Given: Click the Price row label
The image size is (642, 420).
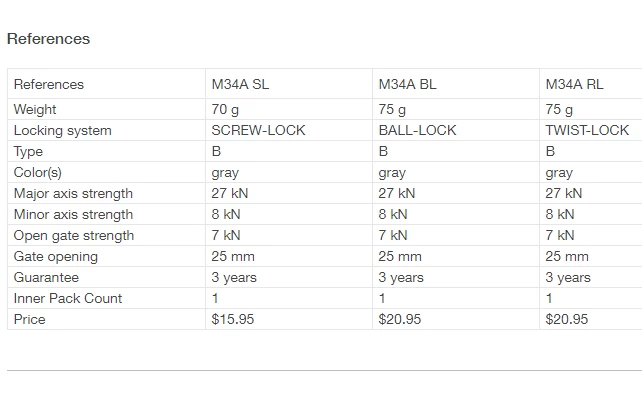Looking at the screenshot, I should (x=30, y=319).
